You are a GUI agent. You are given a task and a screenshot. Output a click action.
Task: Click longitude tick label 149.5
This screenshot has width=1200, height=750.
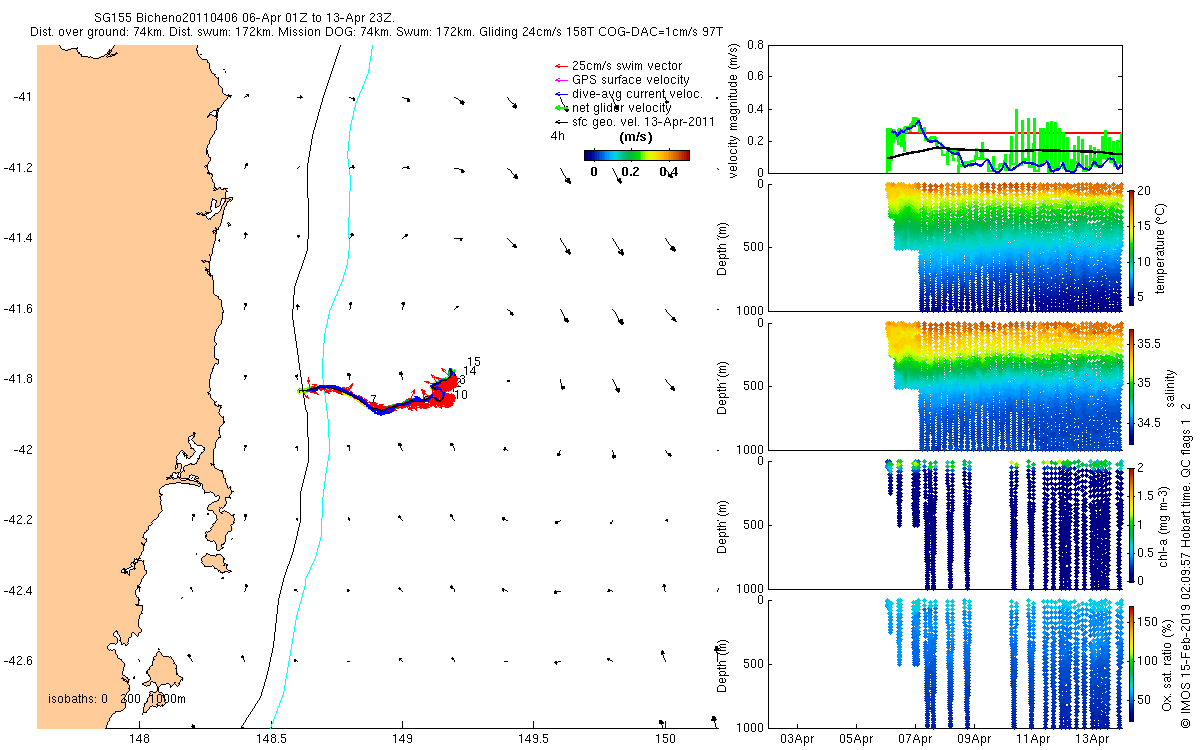click(x=532, y=739)
